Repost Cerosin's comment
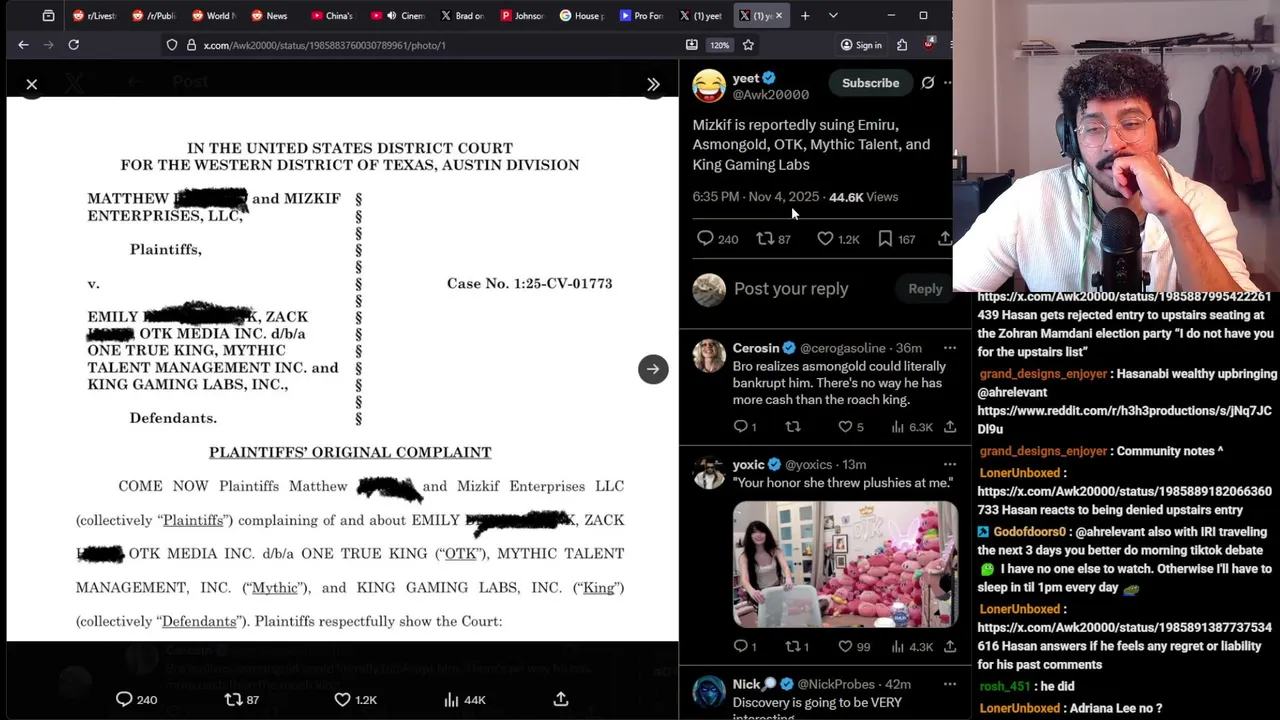Viewport: 1280px width, 720px height. (793, 427)
